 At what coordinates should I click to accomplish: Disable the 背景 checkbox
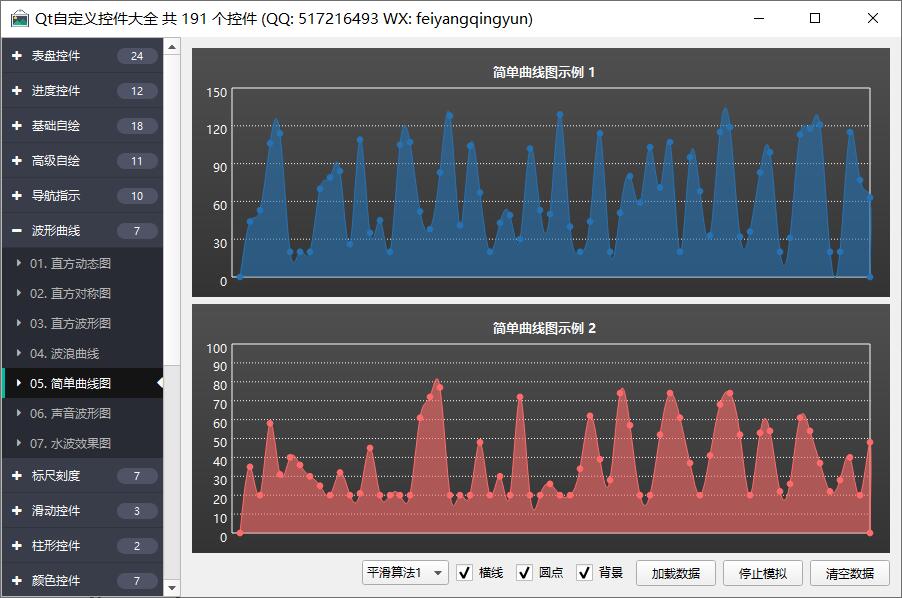point(585,573)
